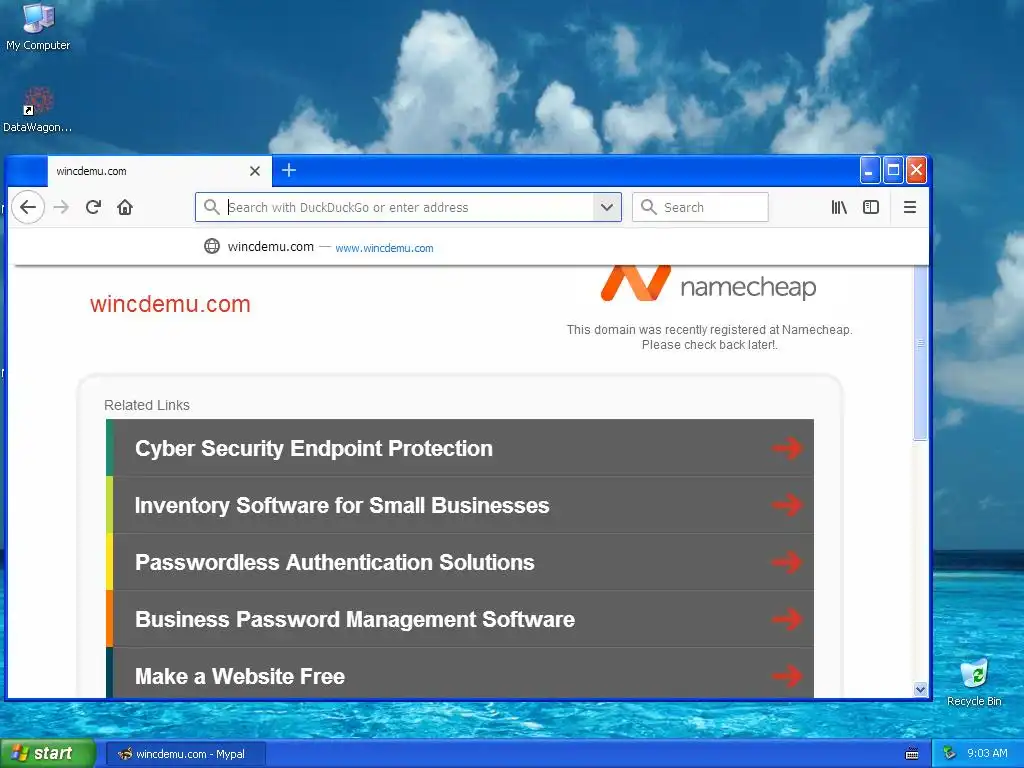Click the forward navigation arrow

pyautogui.click(x=61, y=207)
